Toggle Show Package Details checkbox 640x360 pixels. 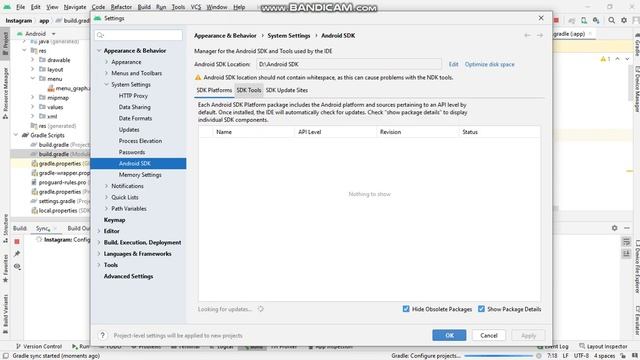point(481,309)
